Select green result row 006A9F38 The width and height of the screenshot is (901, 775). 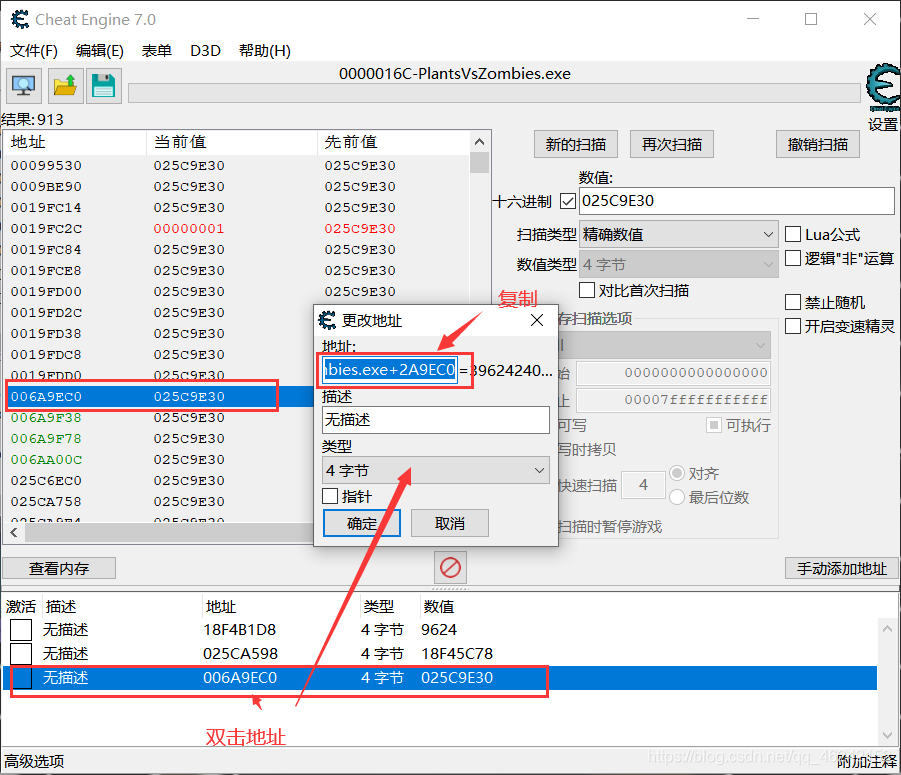159,418
